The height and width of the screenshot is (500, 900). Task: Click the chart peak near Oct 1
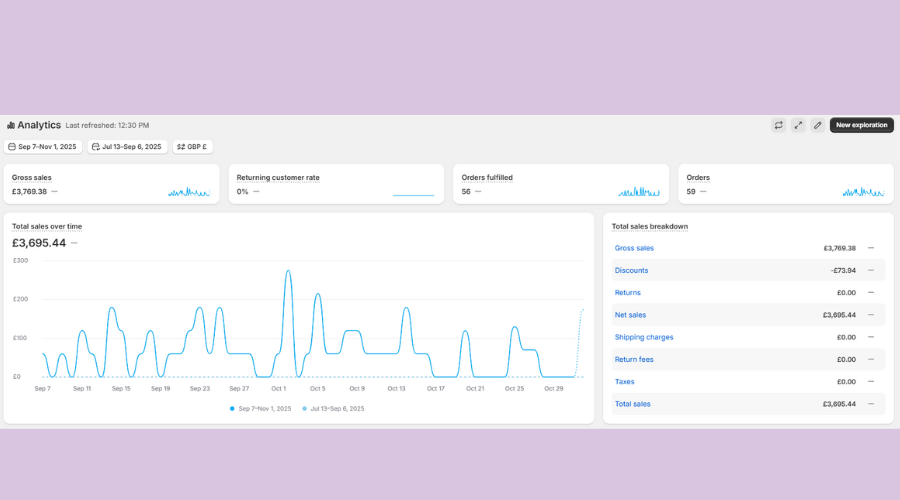click(x=288, y=272)
